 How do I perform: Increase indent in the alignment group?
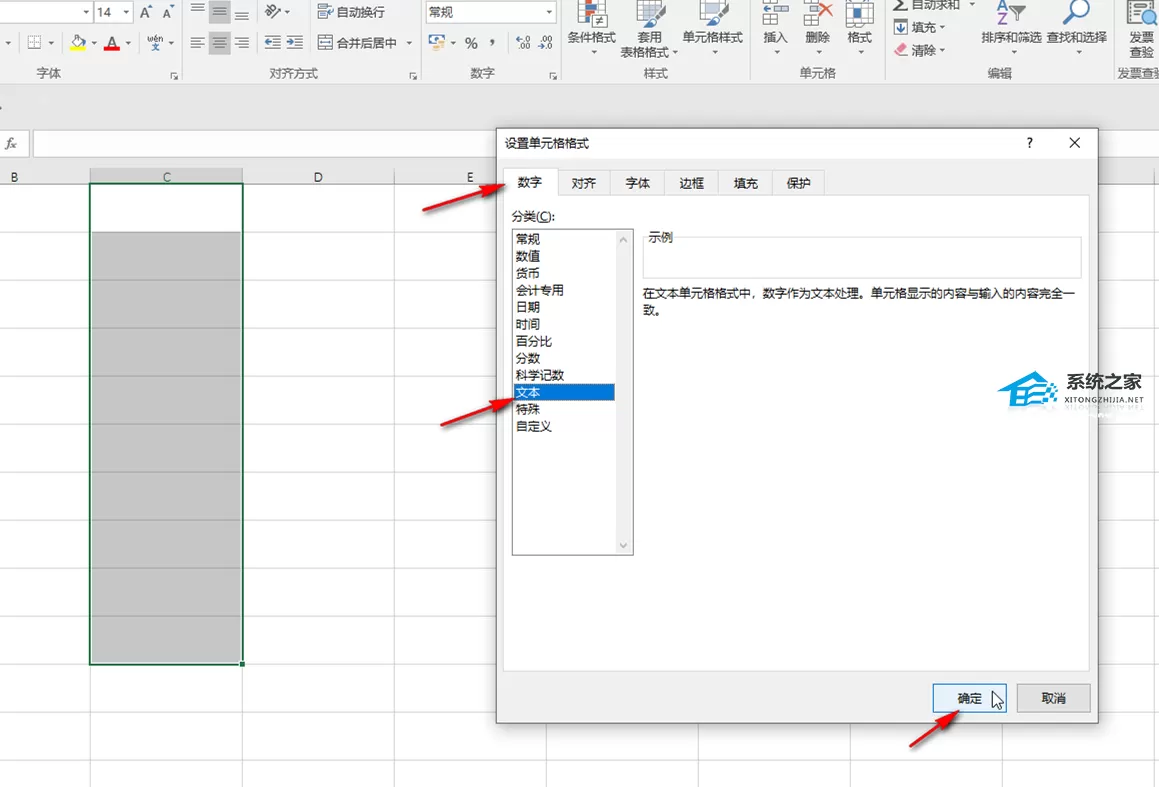(295, 43)
